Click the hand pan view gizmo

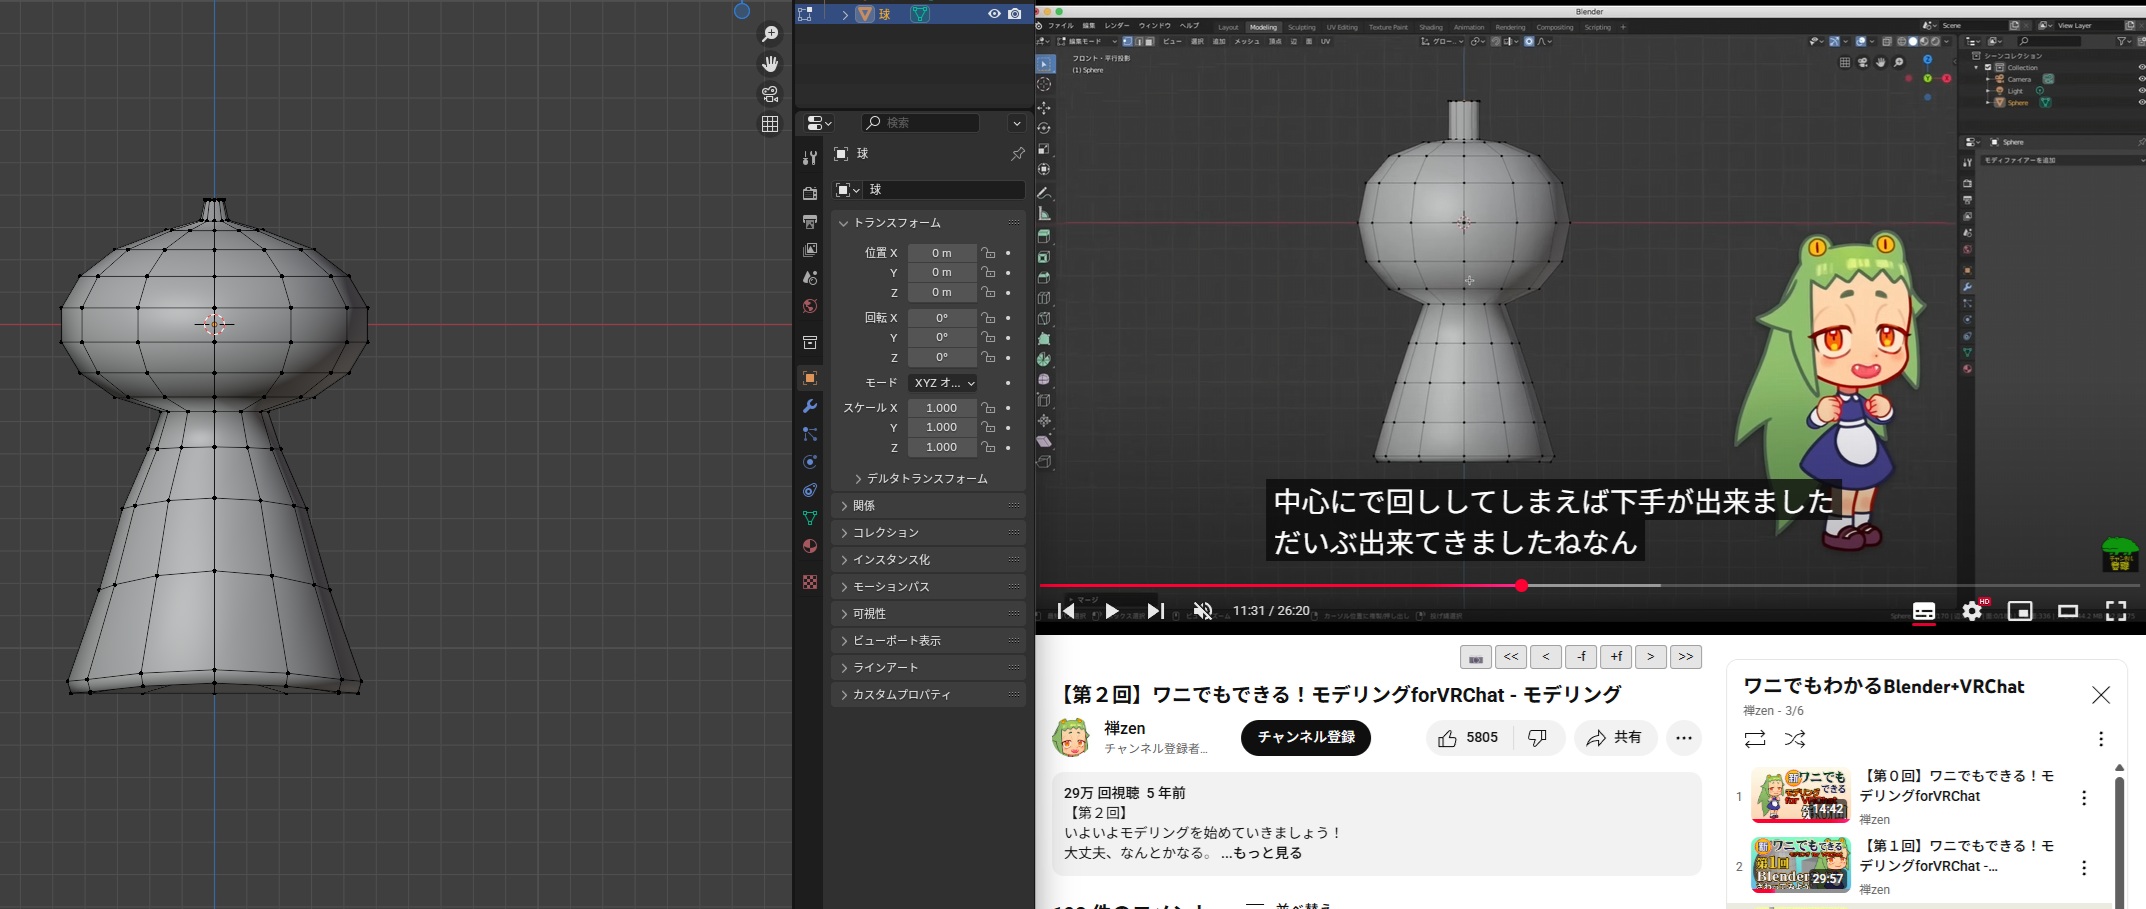click(x=770, y=64)
